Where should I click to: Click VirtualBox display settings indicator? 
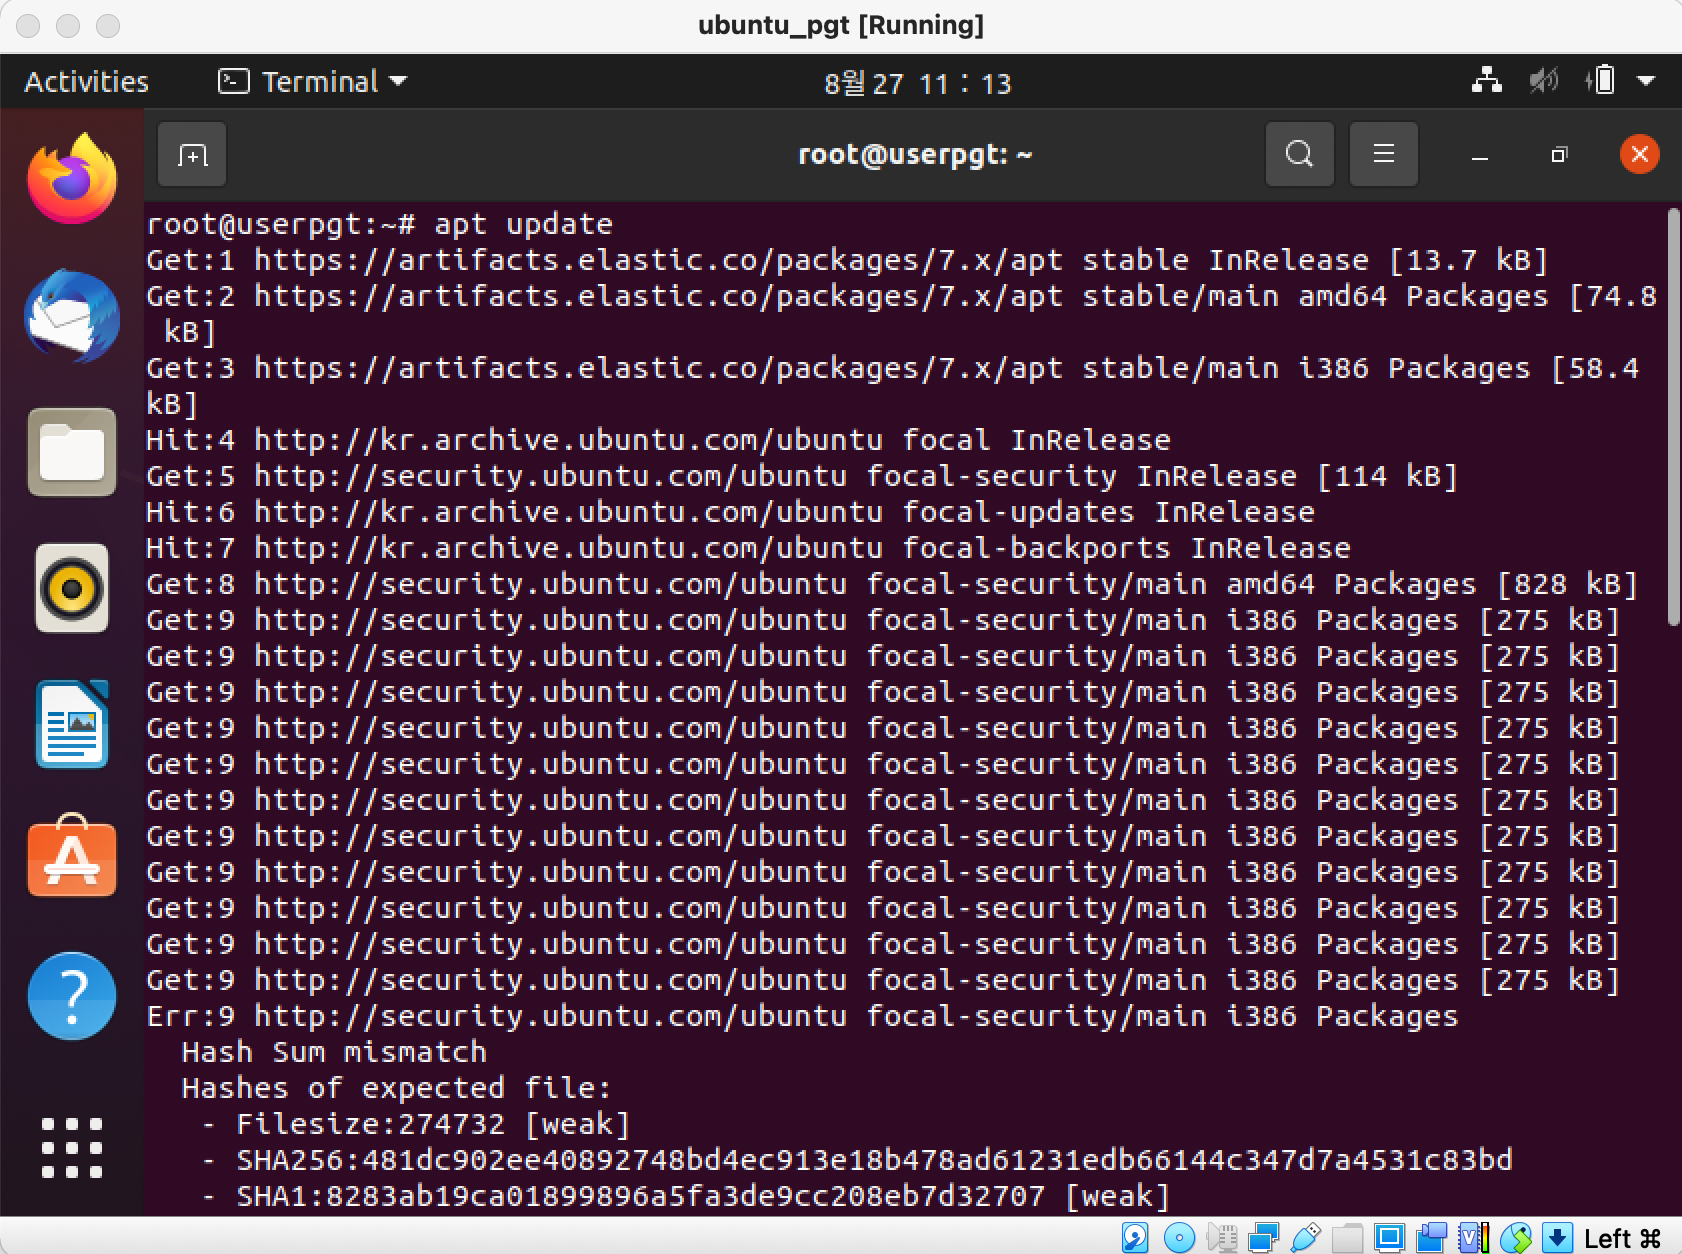[1389, 1238]
